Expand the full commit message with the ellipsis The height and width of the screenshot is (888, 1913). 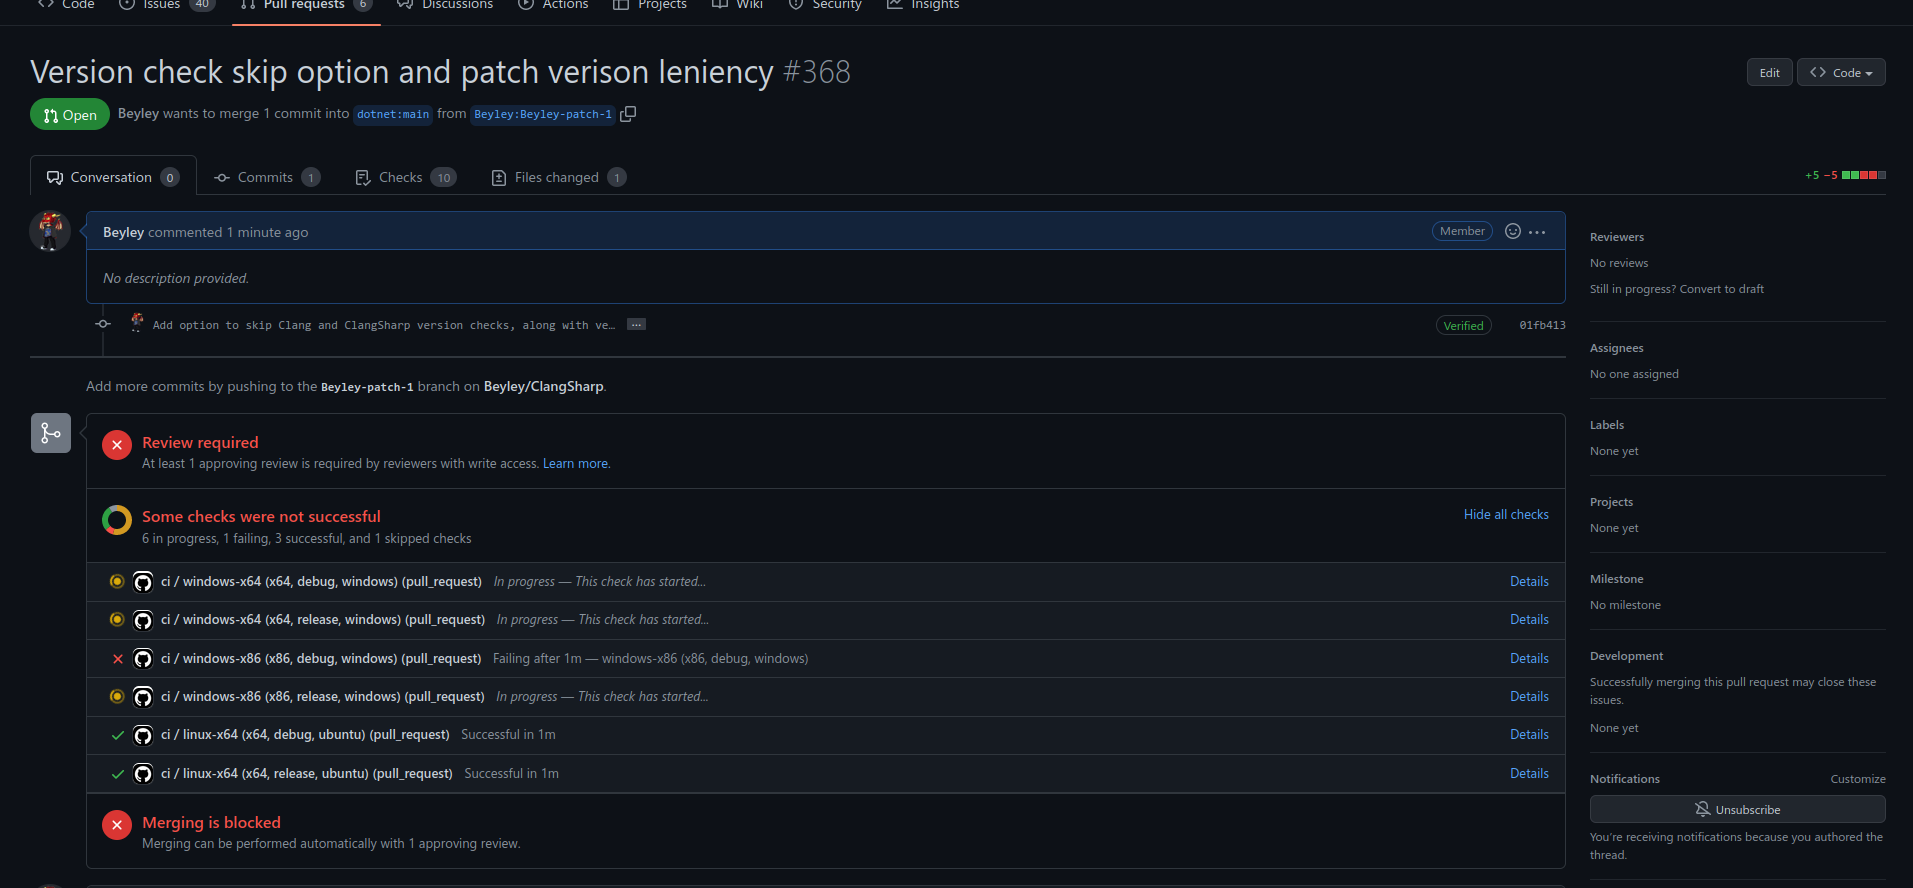(x=636, y=324)
